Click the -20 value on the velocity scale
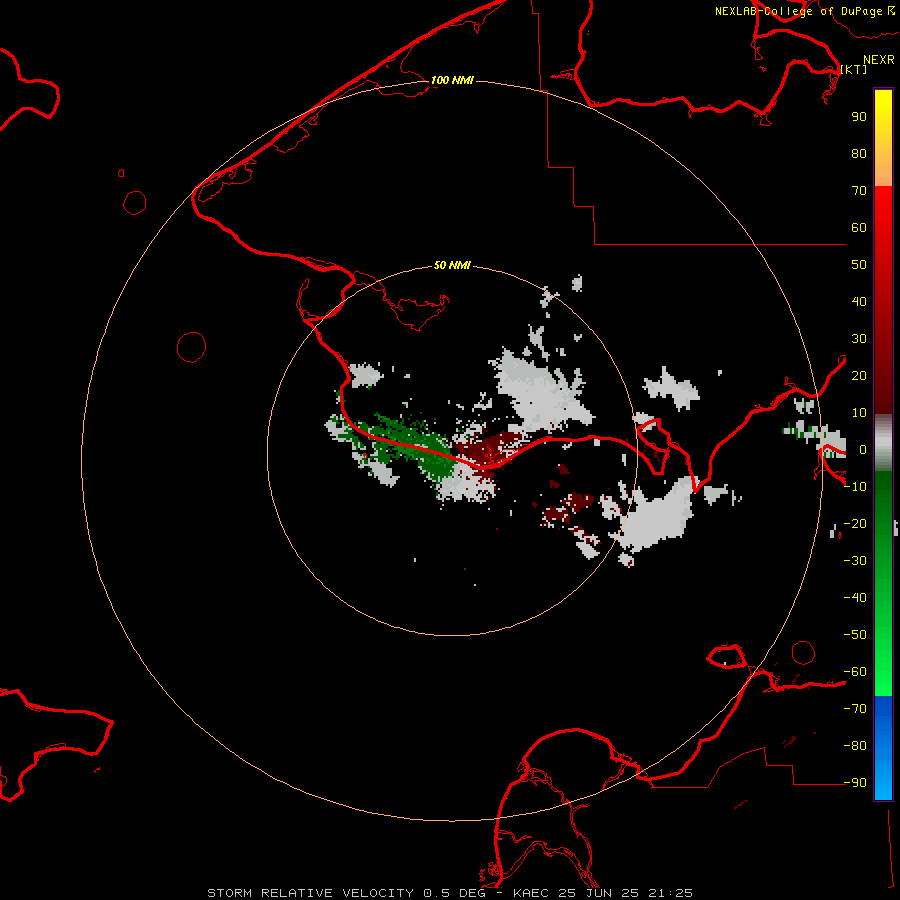Screen dimensions: 900x900 tap(855, 524)
